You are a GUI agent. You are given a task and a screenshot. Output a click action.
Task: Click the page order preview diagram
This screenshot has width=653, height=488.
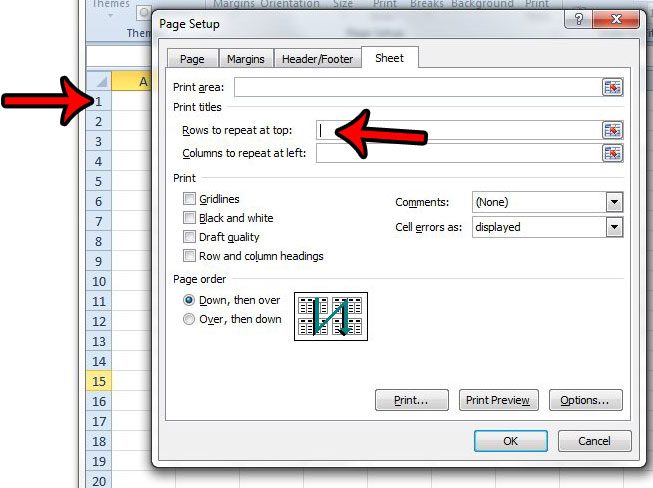tap(331, 316)
